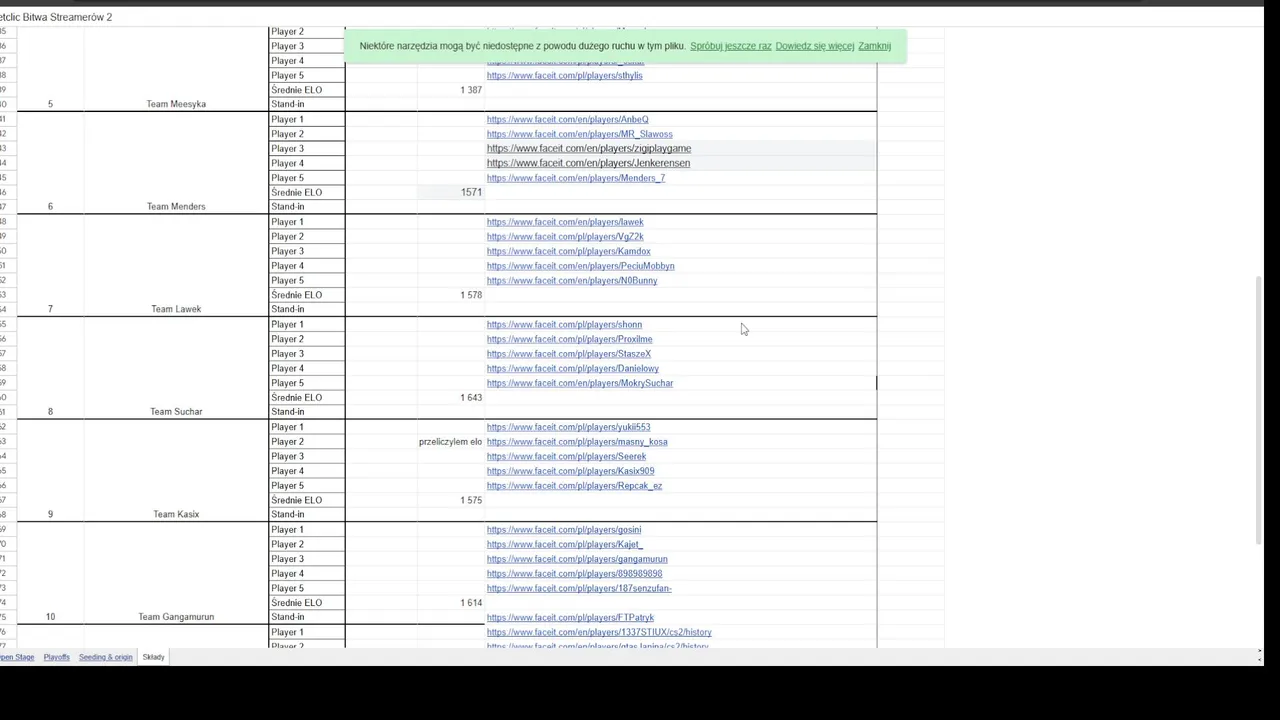Open the faceit link for gosini
The width and height of the screenshot is (1280, 720).
pos(564,530)
